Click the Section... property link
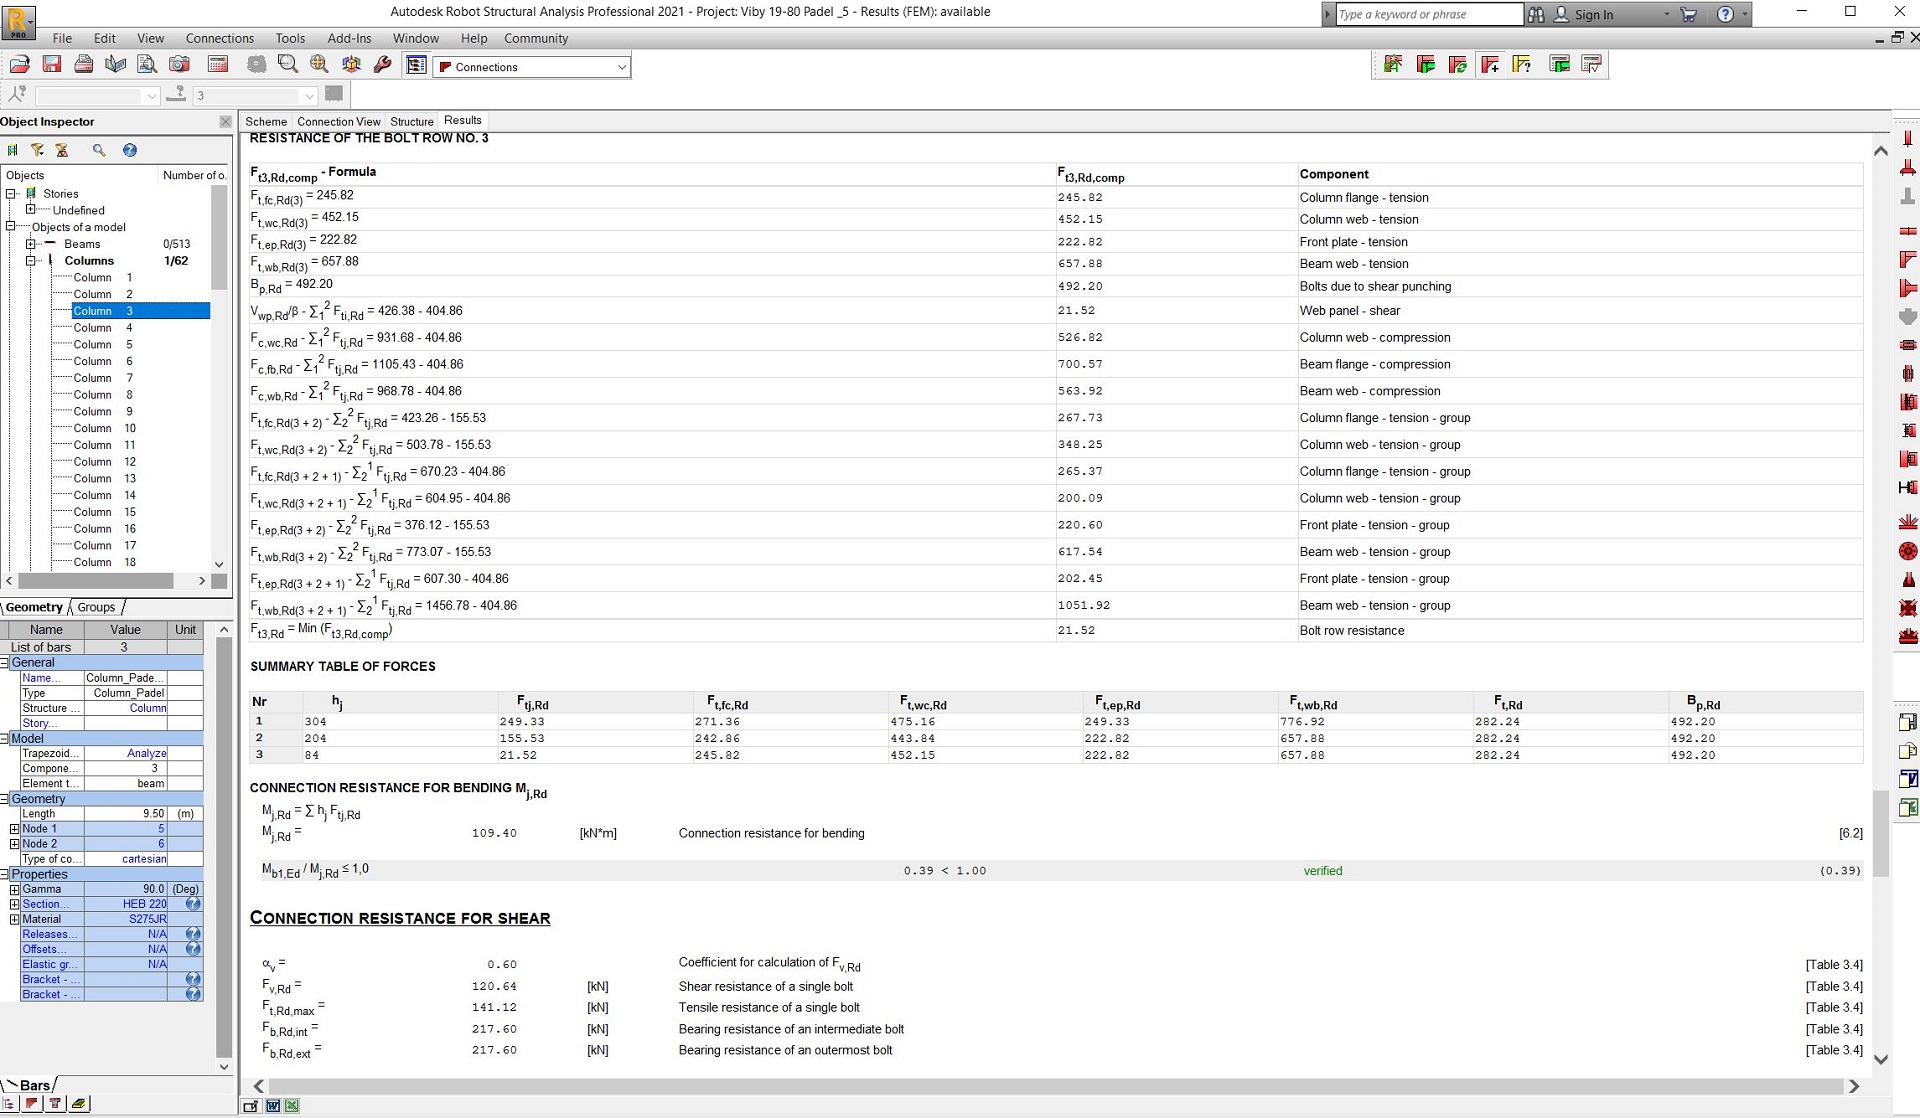Screen dimensions: 1920x1118 click(x=46, y=904)
